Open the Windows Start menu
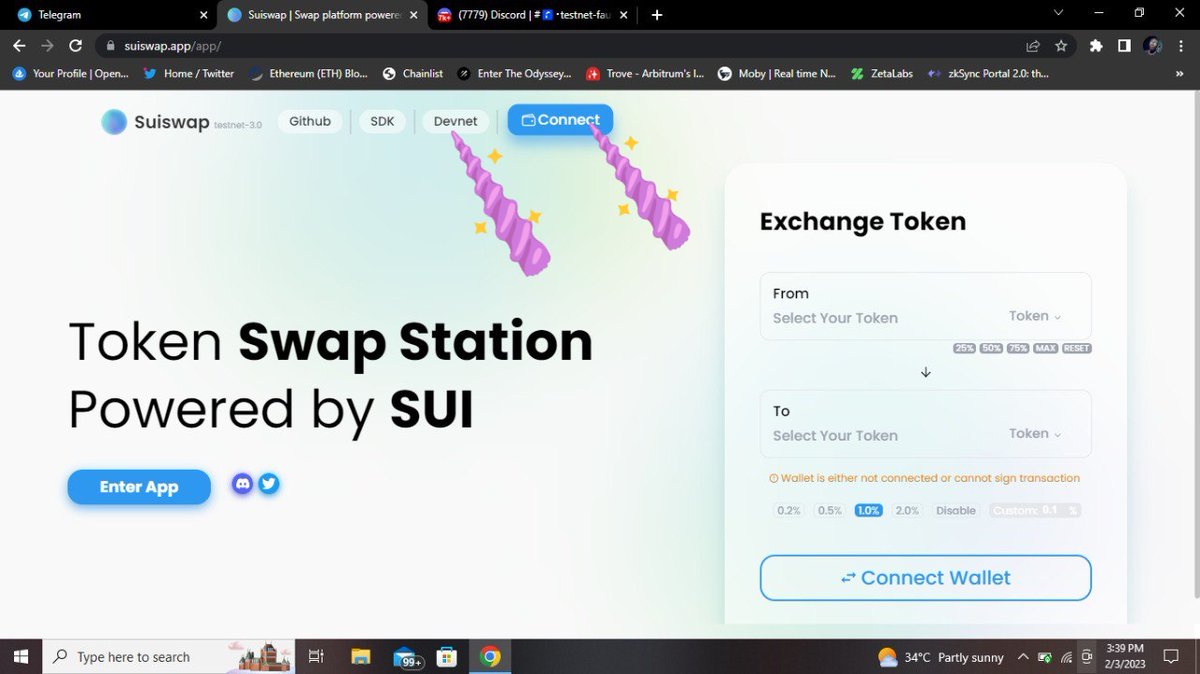The image size is (1200, 674). click(20, 657)
